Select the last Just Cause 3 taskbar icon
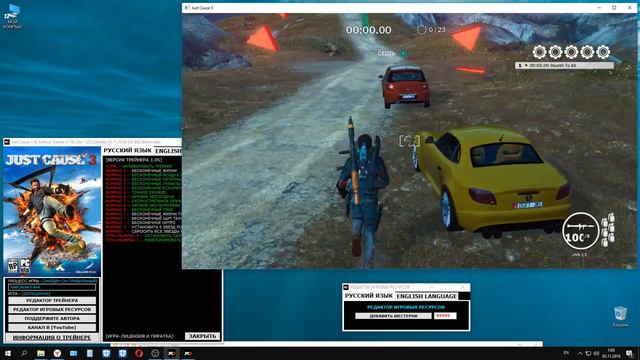Image resolution: width=640 pixels, height=360 pixels. pos(188,353)
